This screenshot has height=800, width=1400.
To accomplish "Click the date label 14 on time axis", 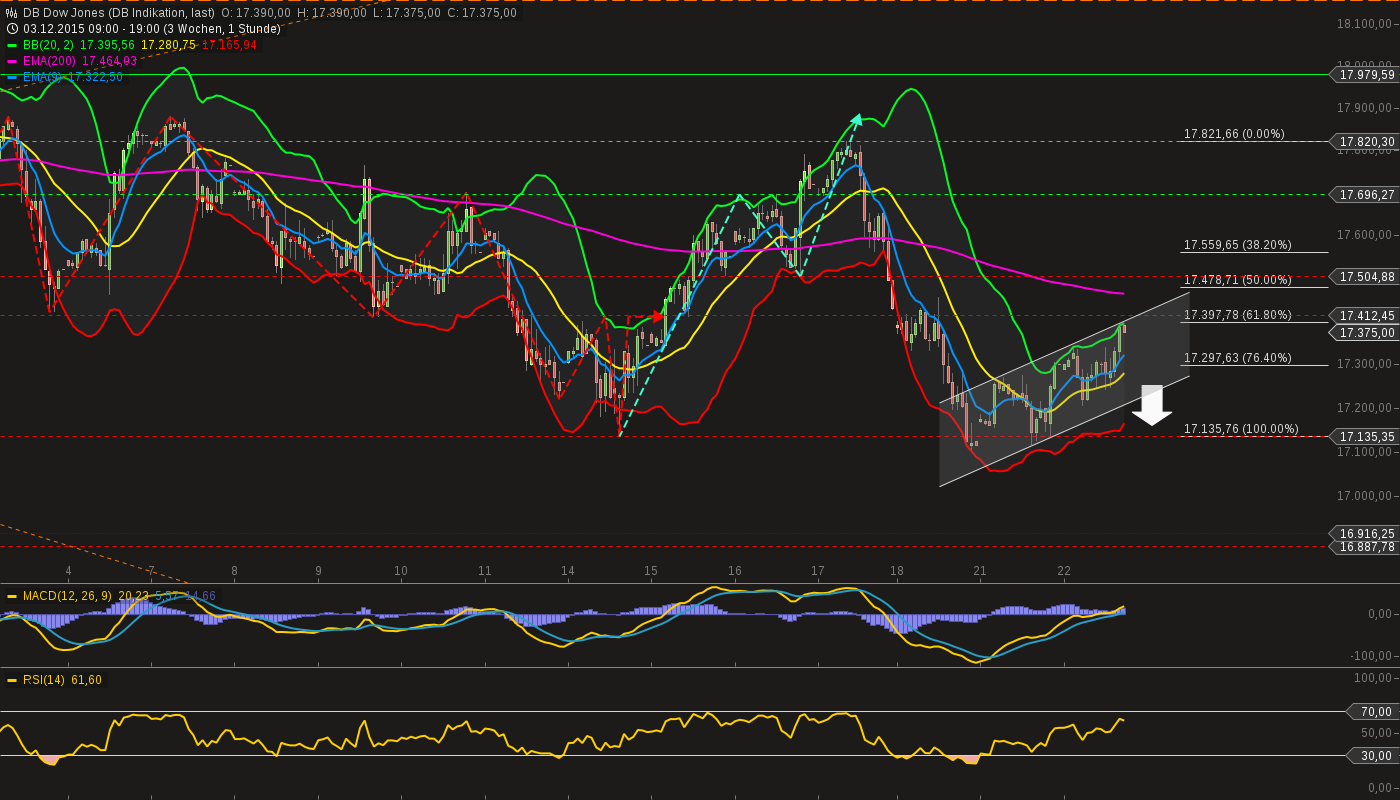I will pyautogui.click(x=568, y=571).
